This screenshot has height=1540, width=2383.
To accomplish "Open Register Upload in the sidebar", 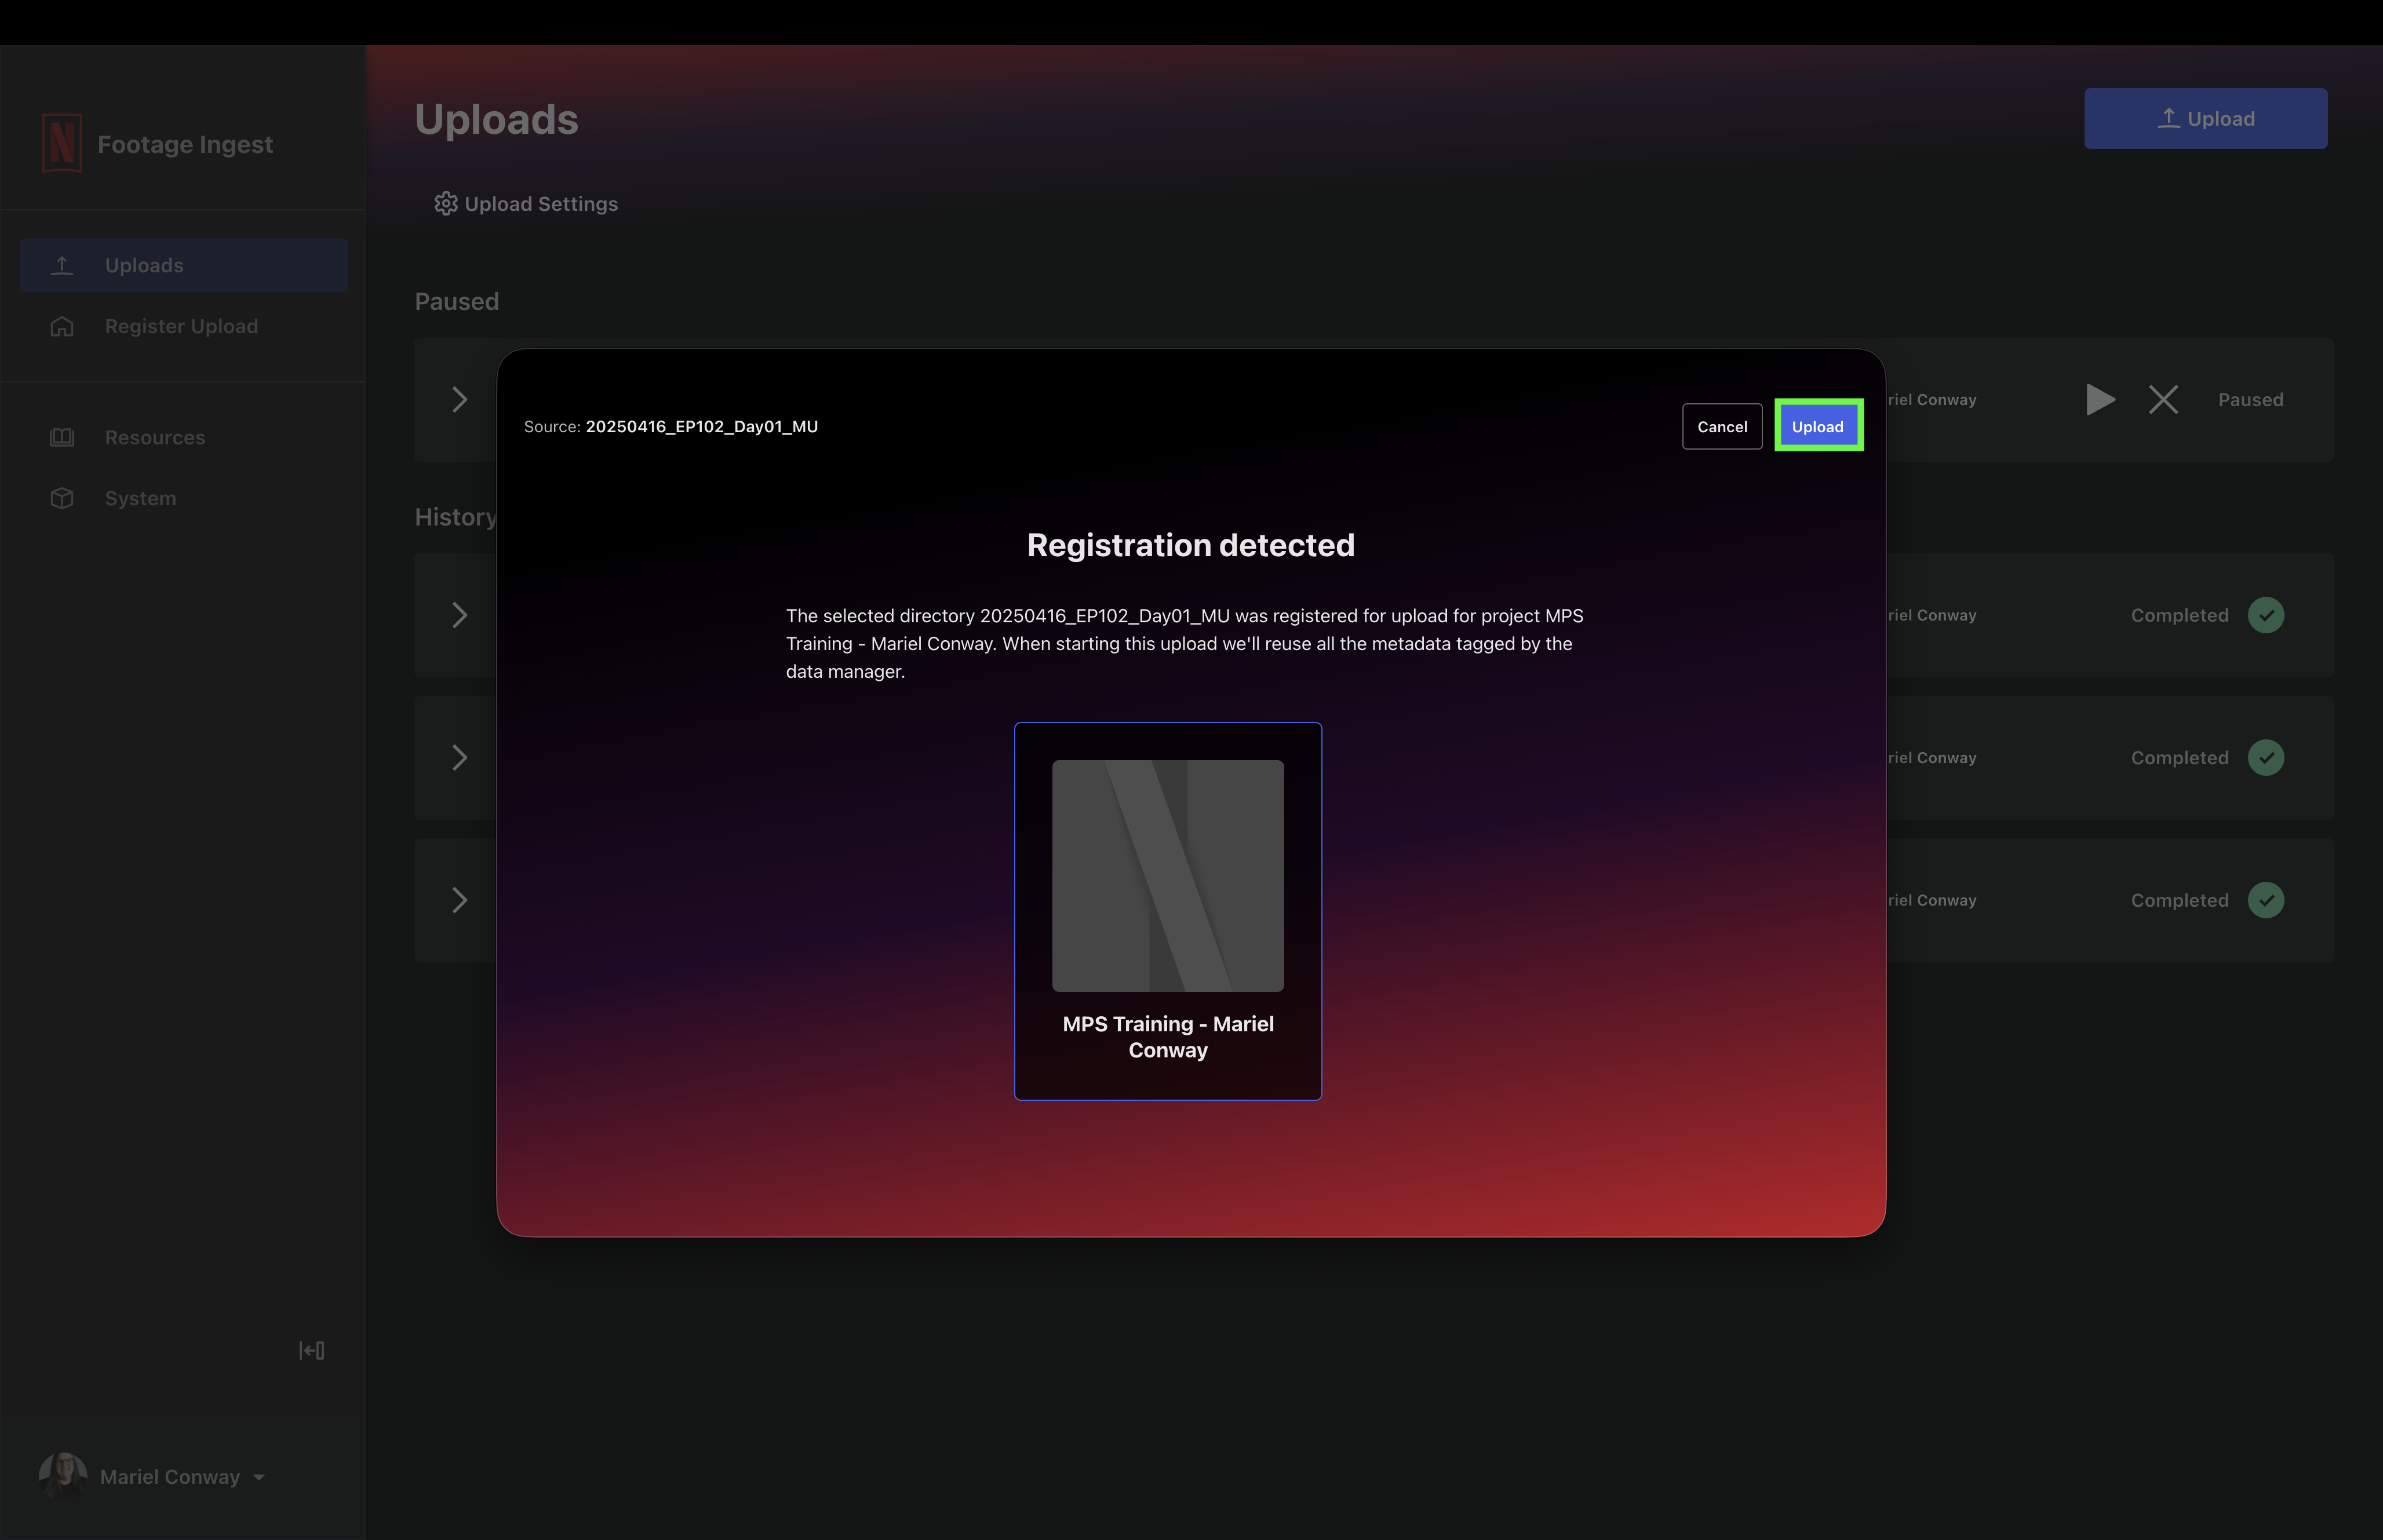I will pos(184,326).
